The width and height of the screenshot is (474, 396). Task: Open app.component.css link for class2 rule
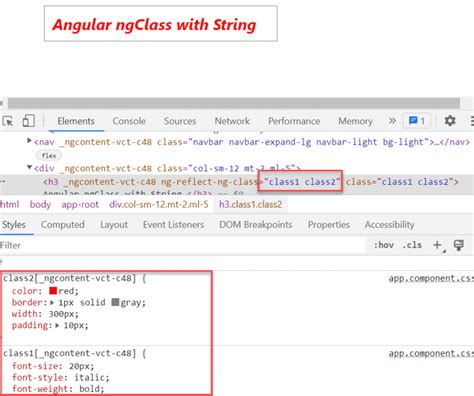(x=431, y=278)
